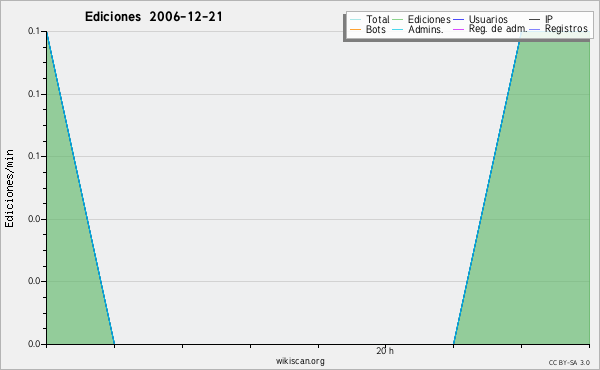Viewport: 600px width, 370px height.
Task: Click the Ediciones/min y-axis label
Action: point(9,188)
